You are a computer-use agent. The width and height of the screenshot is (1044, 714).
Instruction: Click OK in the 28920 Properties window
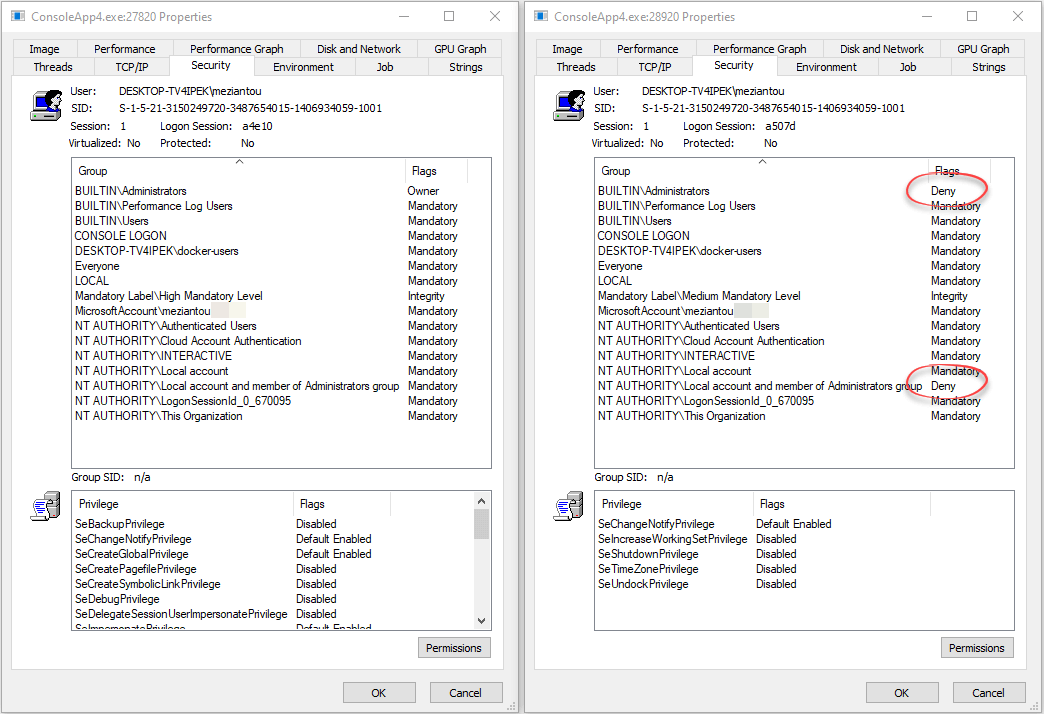tap(902, 693)
